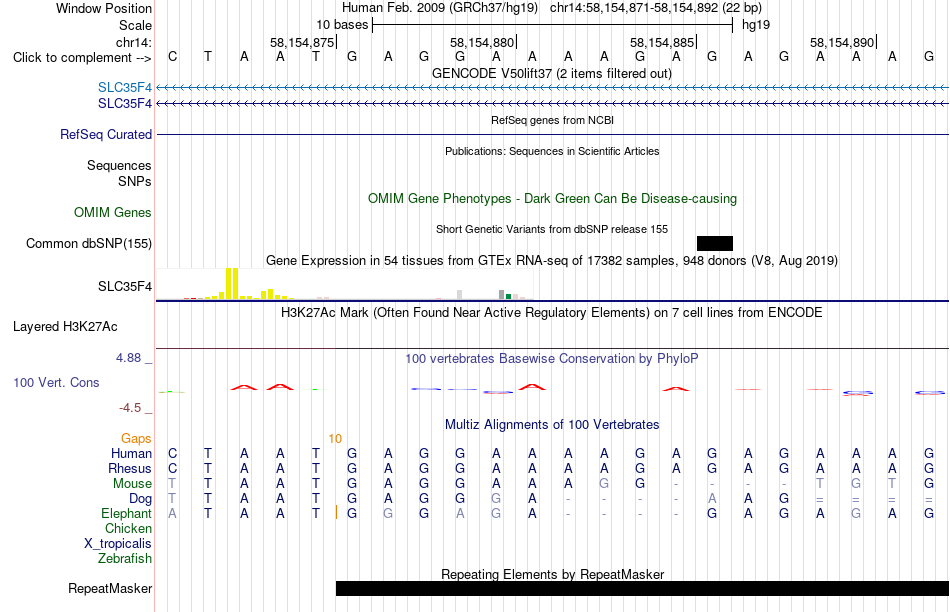Click the OMIM Gene Phenotypes title text
The width and height of the screenshot is (950, 612).
pyautogui.click(x=553, y=199)
